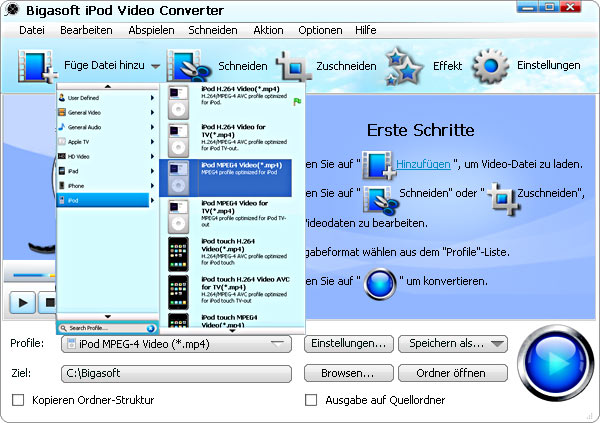Screen dimensions: 600x423
Task: Click the iPhone category icon
Action: click(x=62, y=186)
